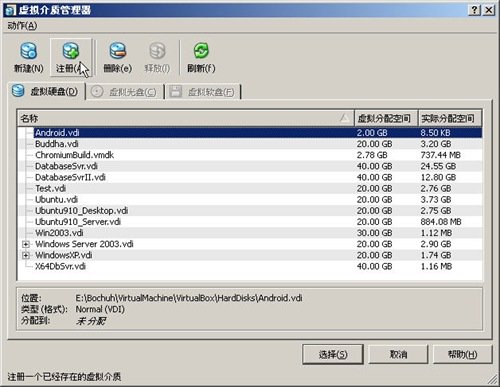Screen dimensions: 500x387
Task: Switch to the 虚拟光盘(C) tab
Action: click(124, 92)
